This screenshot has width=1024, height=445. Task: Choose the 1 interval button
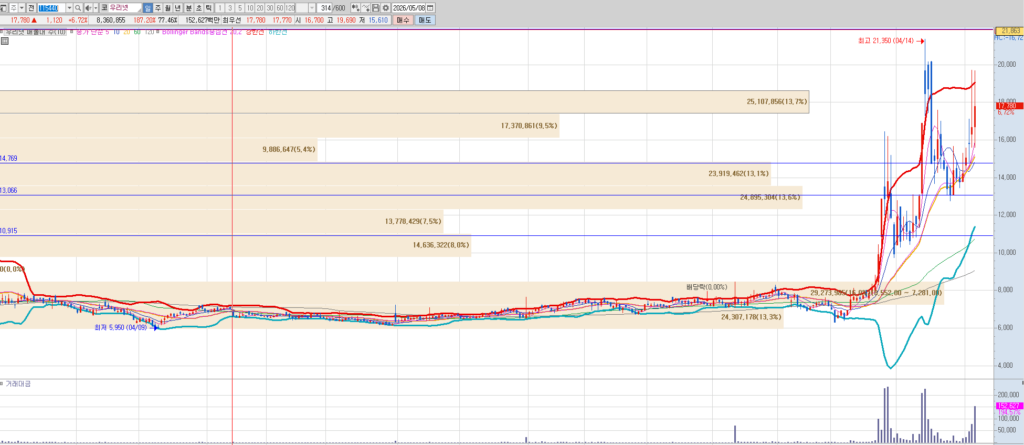(x=220, y=8)
